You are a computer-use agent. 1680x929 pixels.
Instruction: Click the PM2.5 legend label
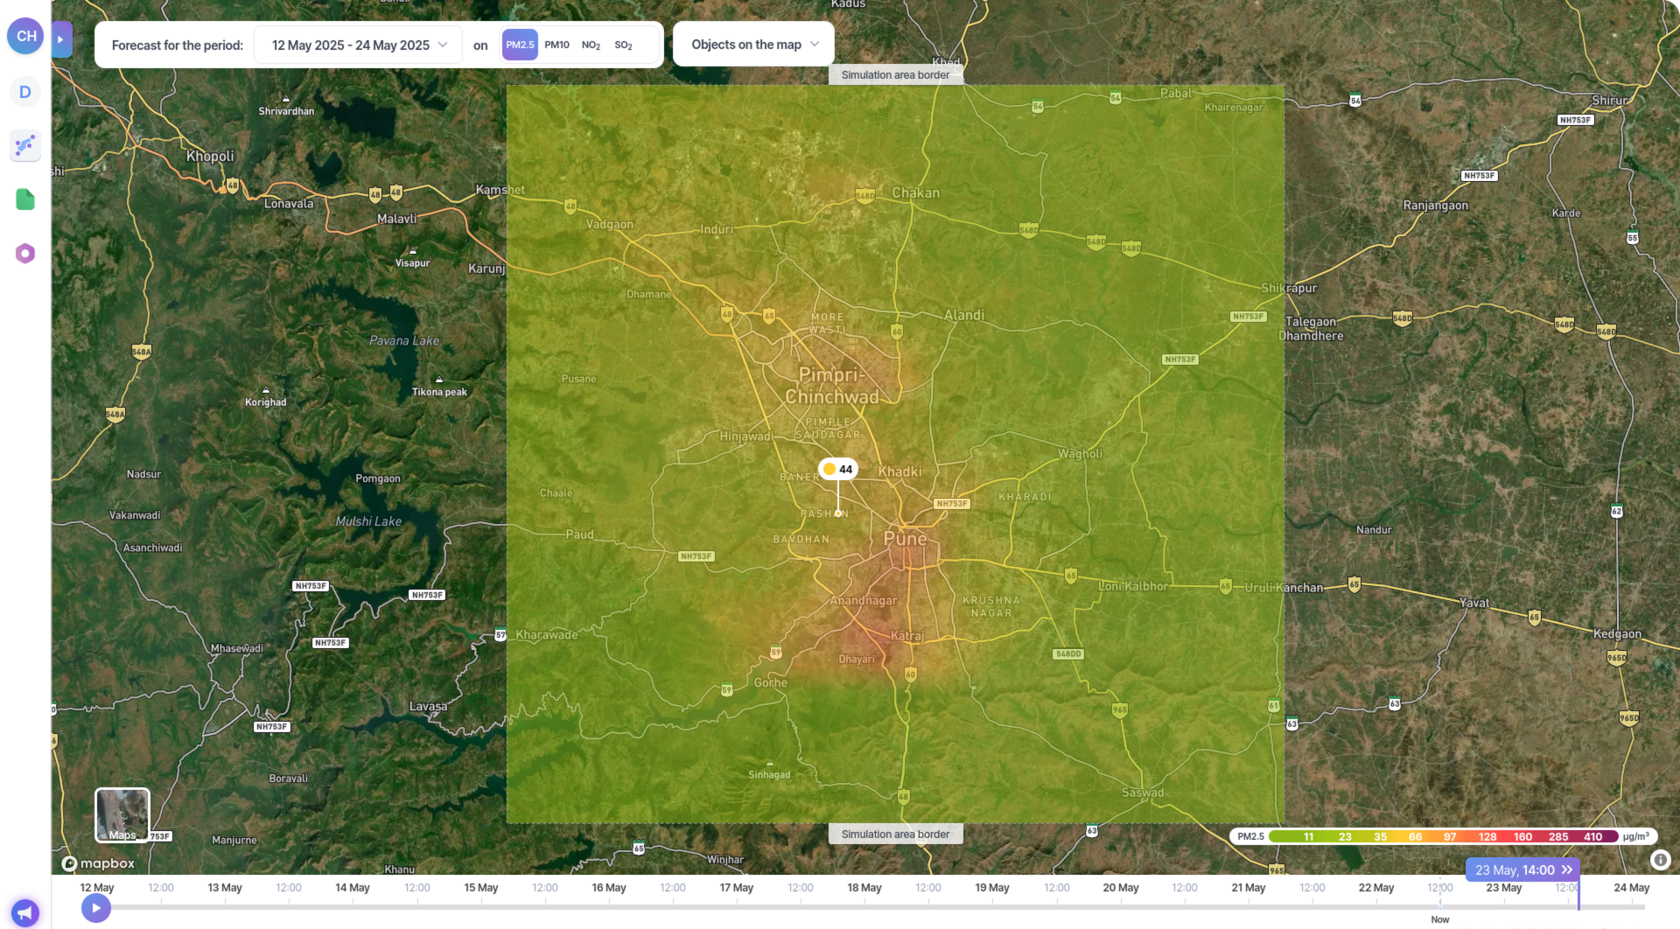click(x=1251, y=837)
